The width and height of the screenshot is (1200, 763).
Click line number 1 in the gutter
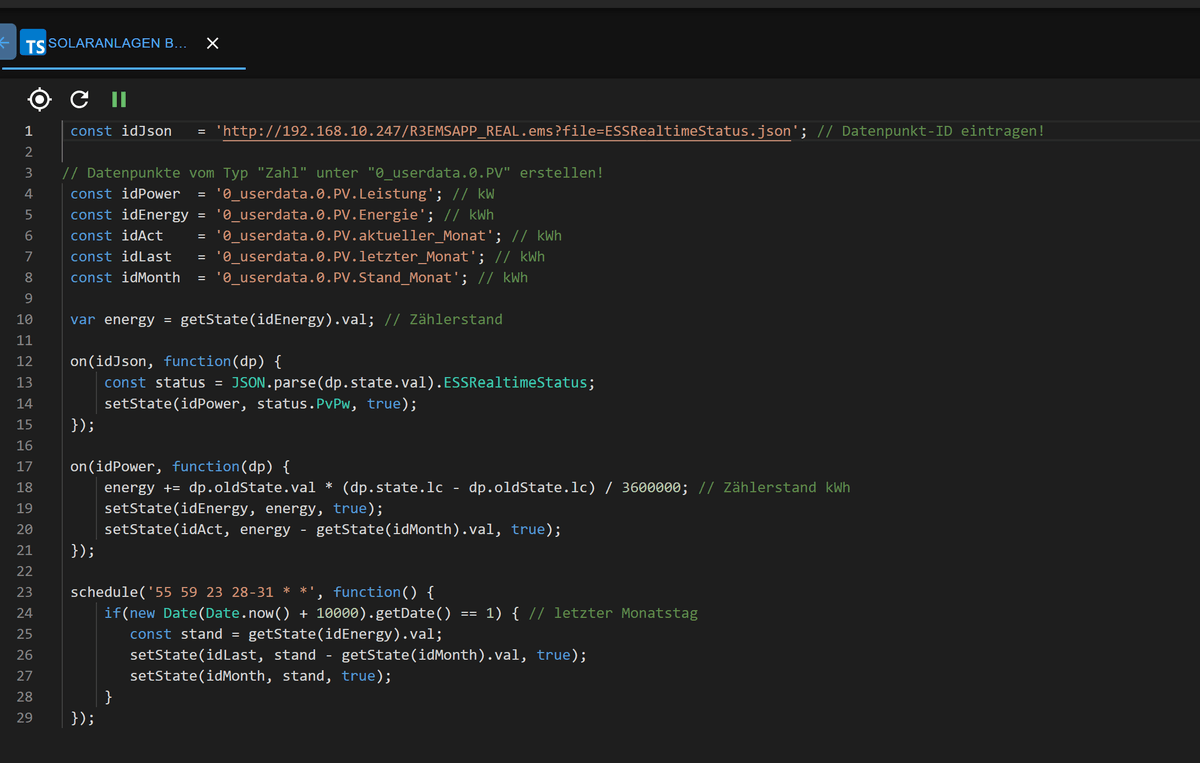[28, 131]
